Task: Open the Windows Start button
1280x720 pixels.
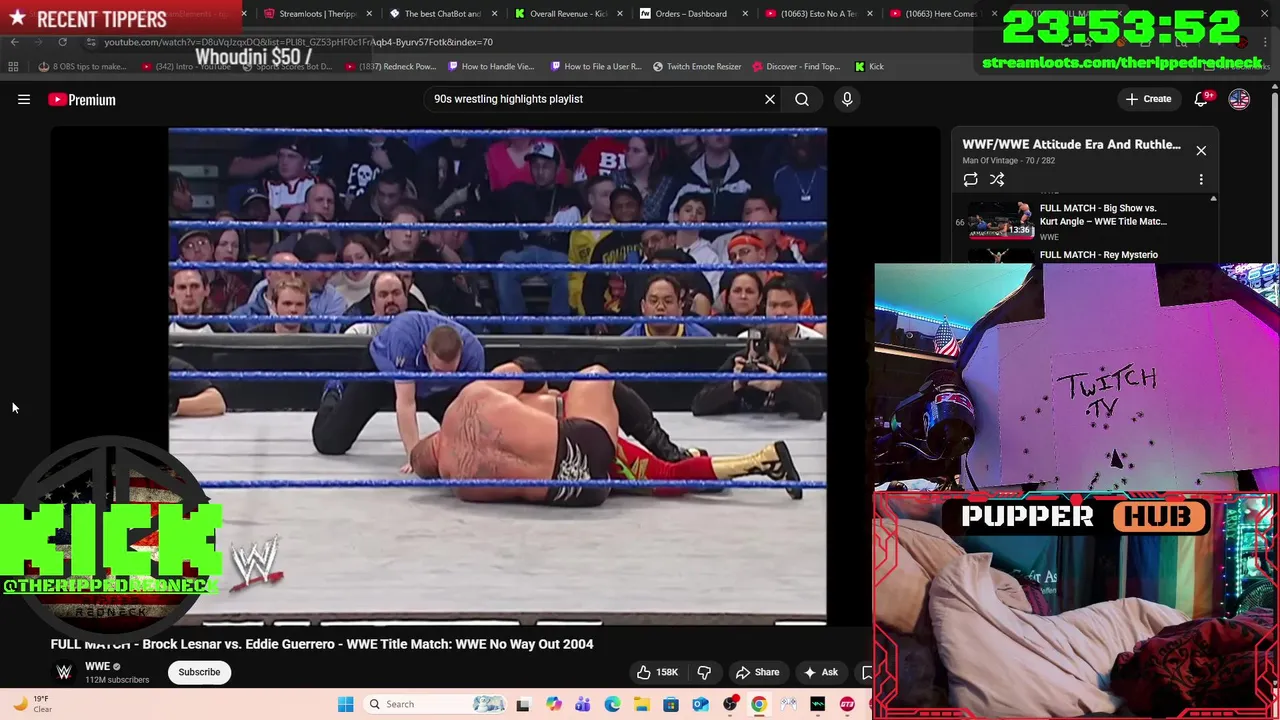Action: click(345, 704)
